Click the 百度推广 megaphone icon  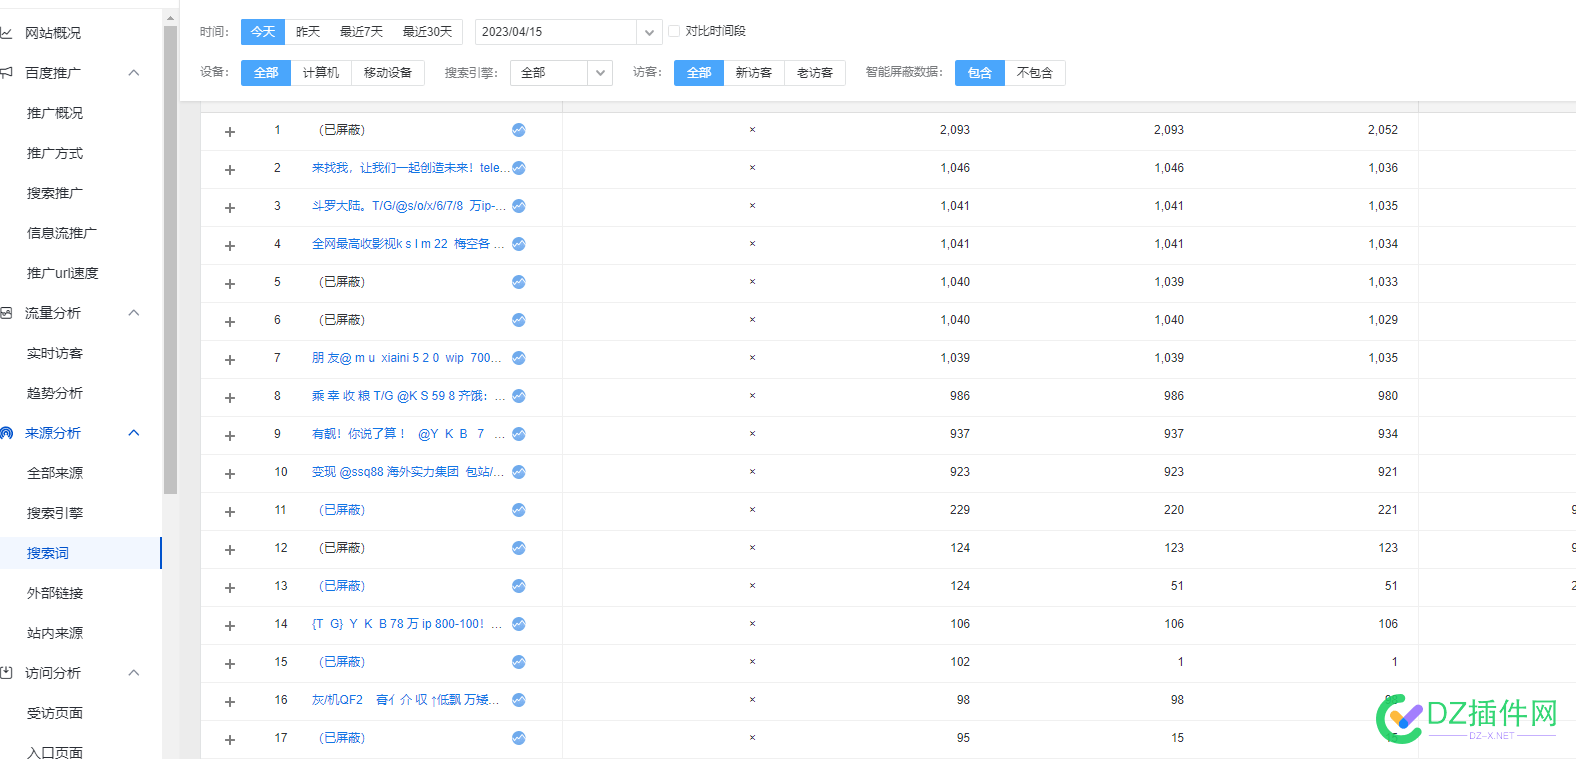[6, 73]
